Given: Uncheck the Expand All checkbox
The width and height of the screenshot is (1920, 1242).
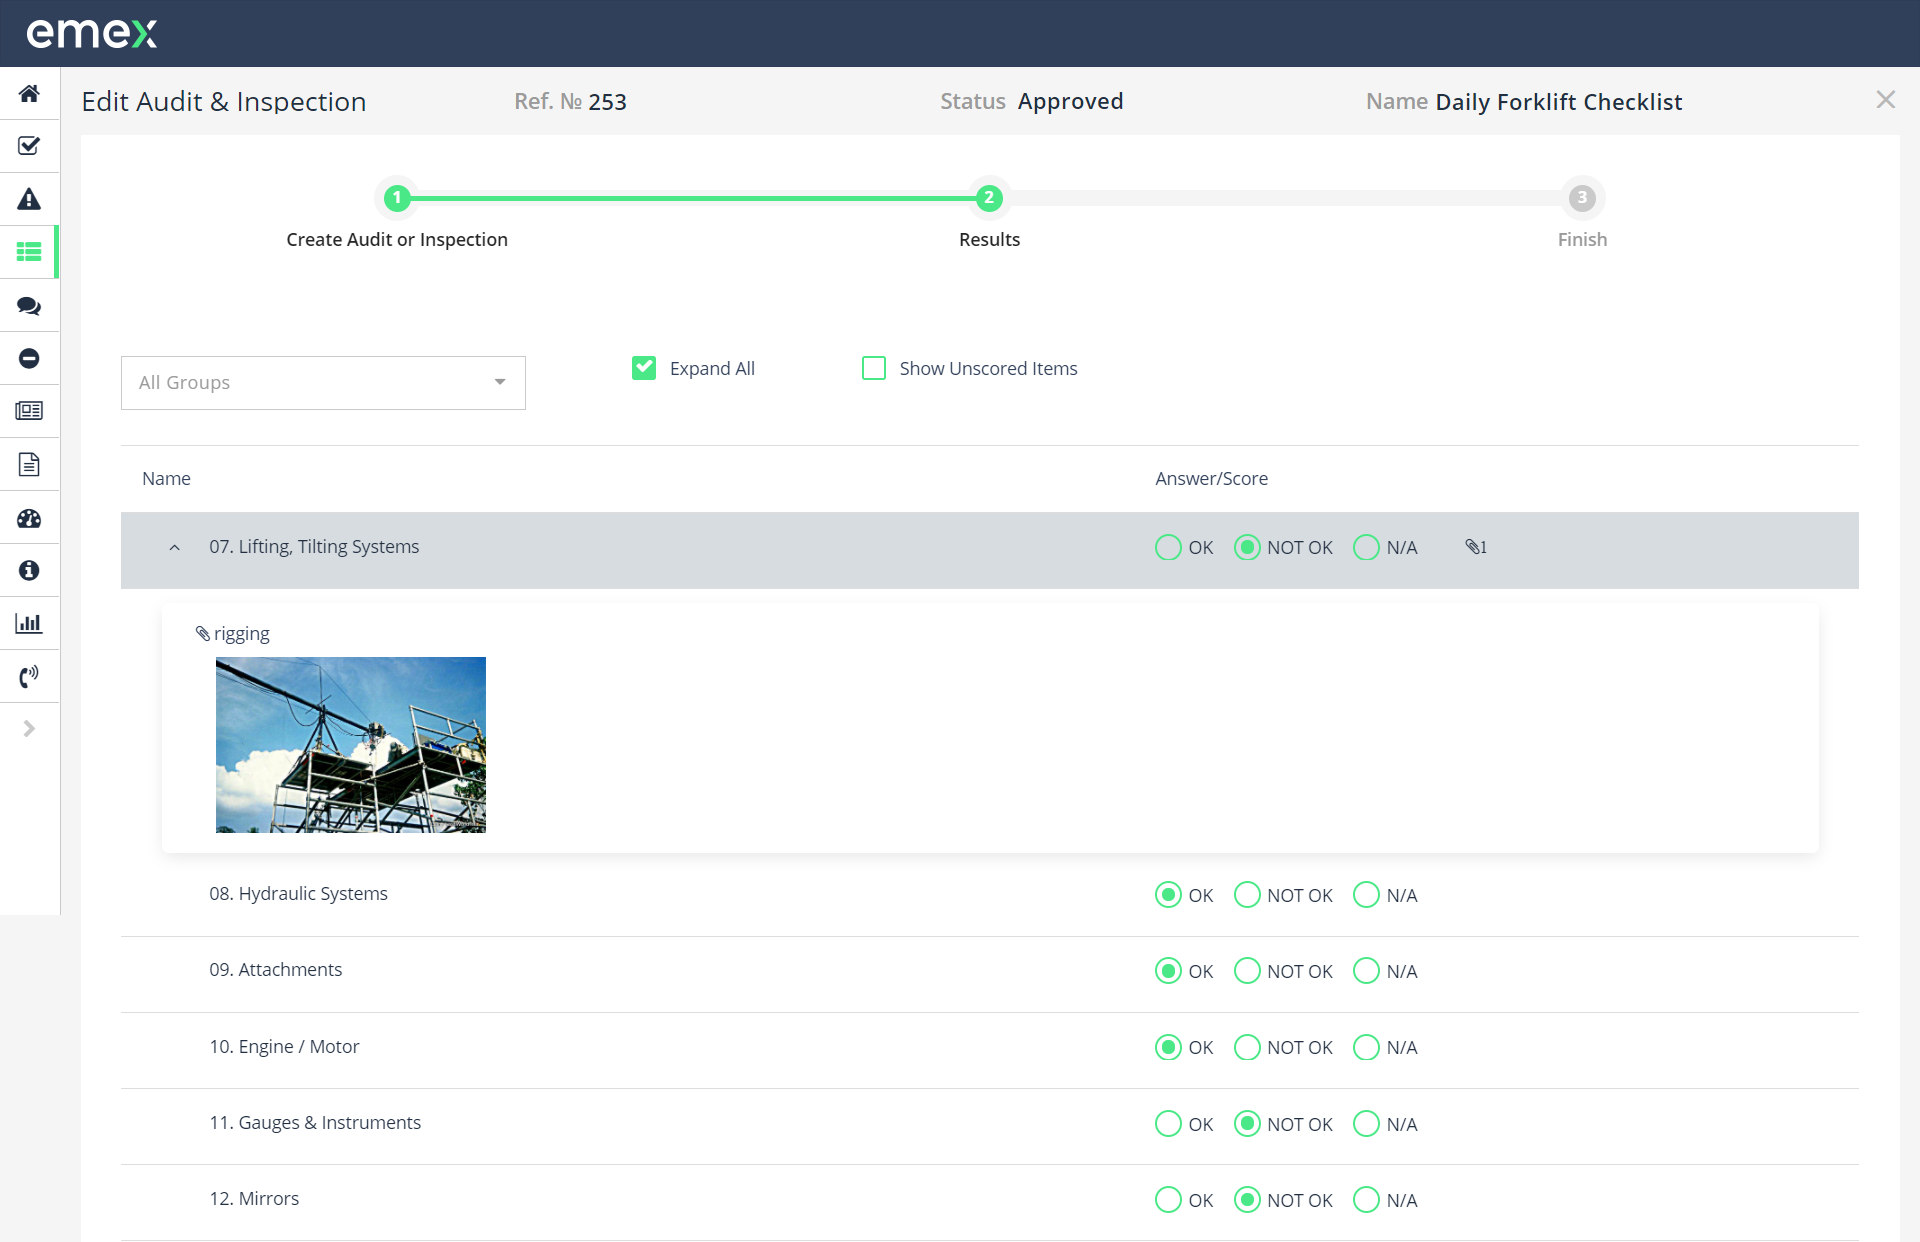Looking at the screenshot, I should coord(643,368).
